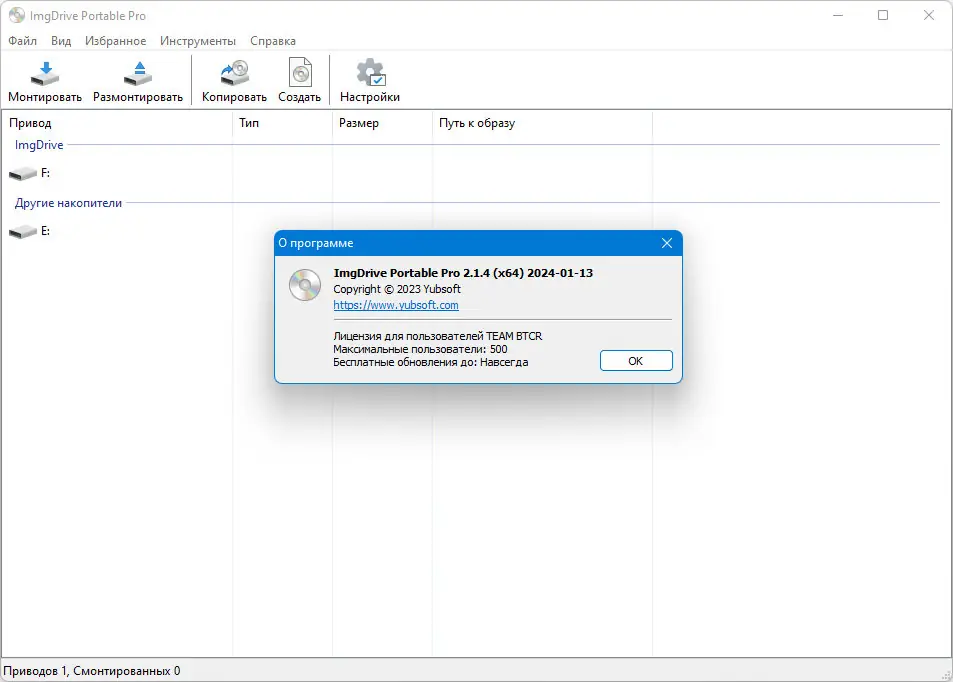Click the Привод column header
953x682 pixels.
(117, 123)
